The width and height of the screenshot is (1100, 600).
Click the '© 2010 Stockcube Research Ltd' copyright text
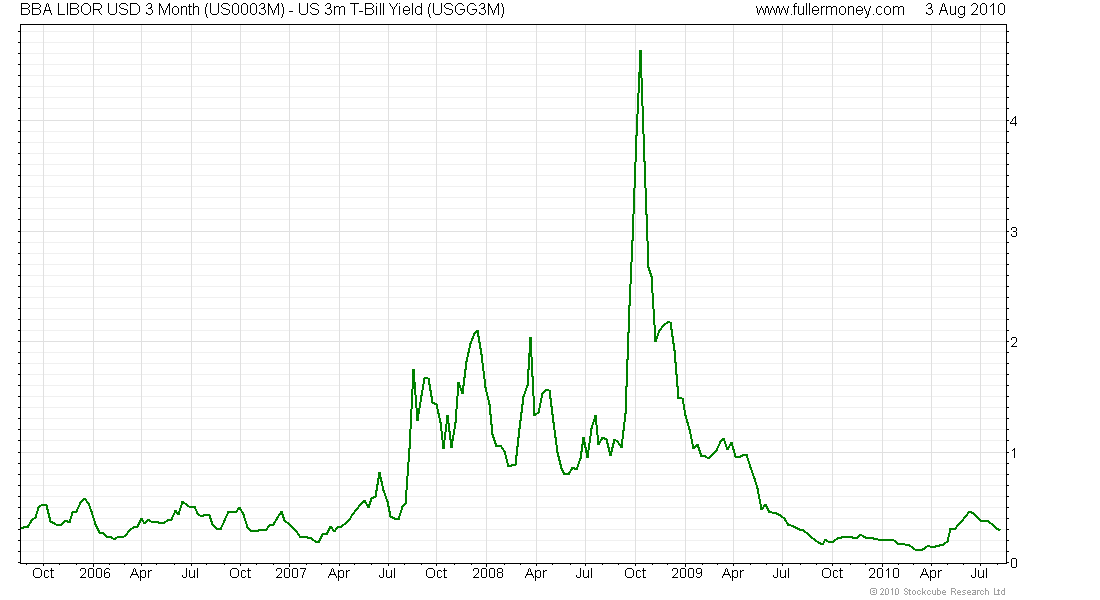tap(937, 592)
